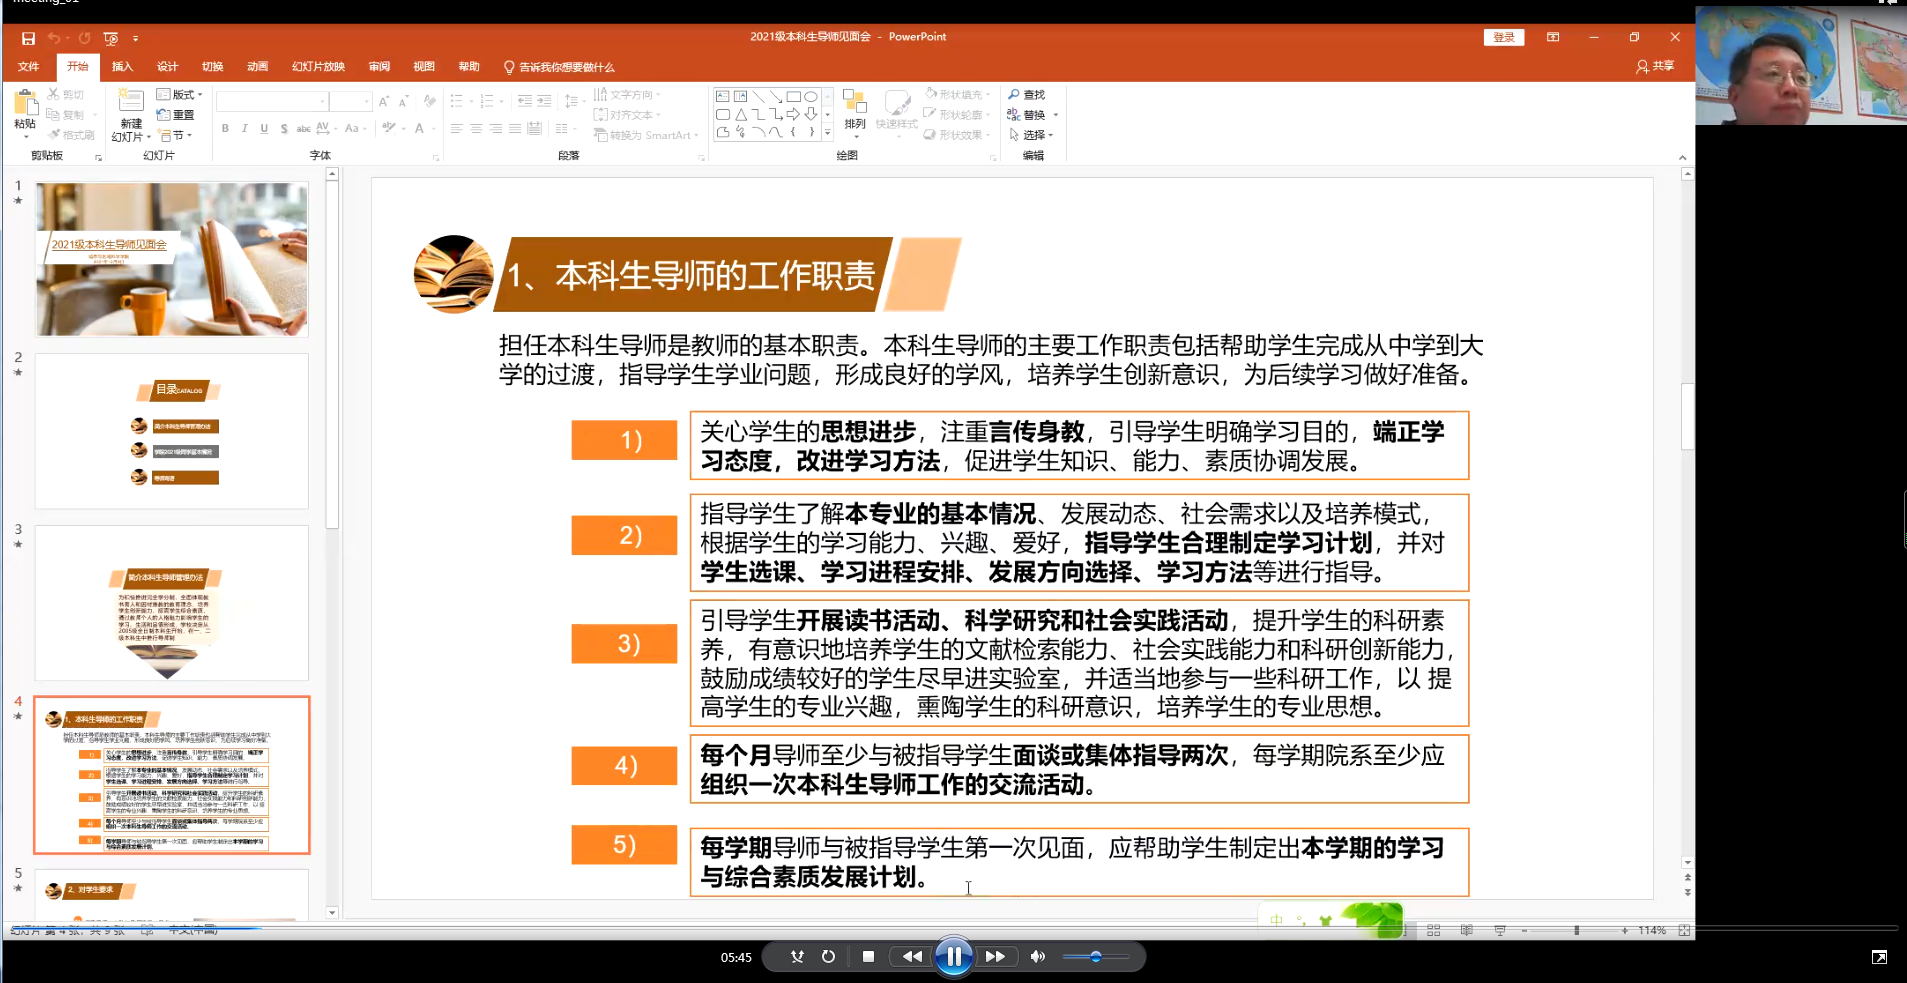1907x983 pixels.
Task: Mute the player volume speaker icon
Action: pyautogui.click(x=1037, y=957)
